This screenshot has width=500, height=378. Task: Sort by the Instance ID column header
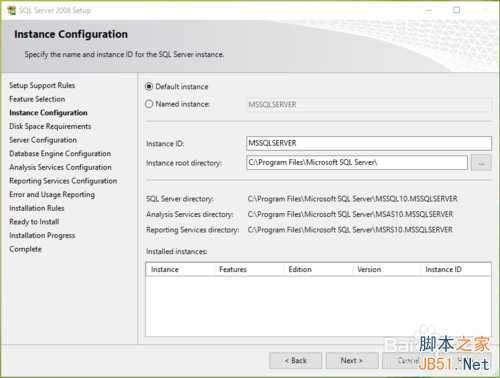[456, 269]
